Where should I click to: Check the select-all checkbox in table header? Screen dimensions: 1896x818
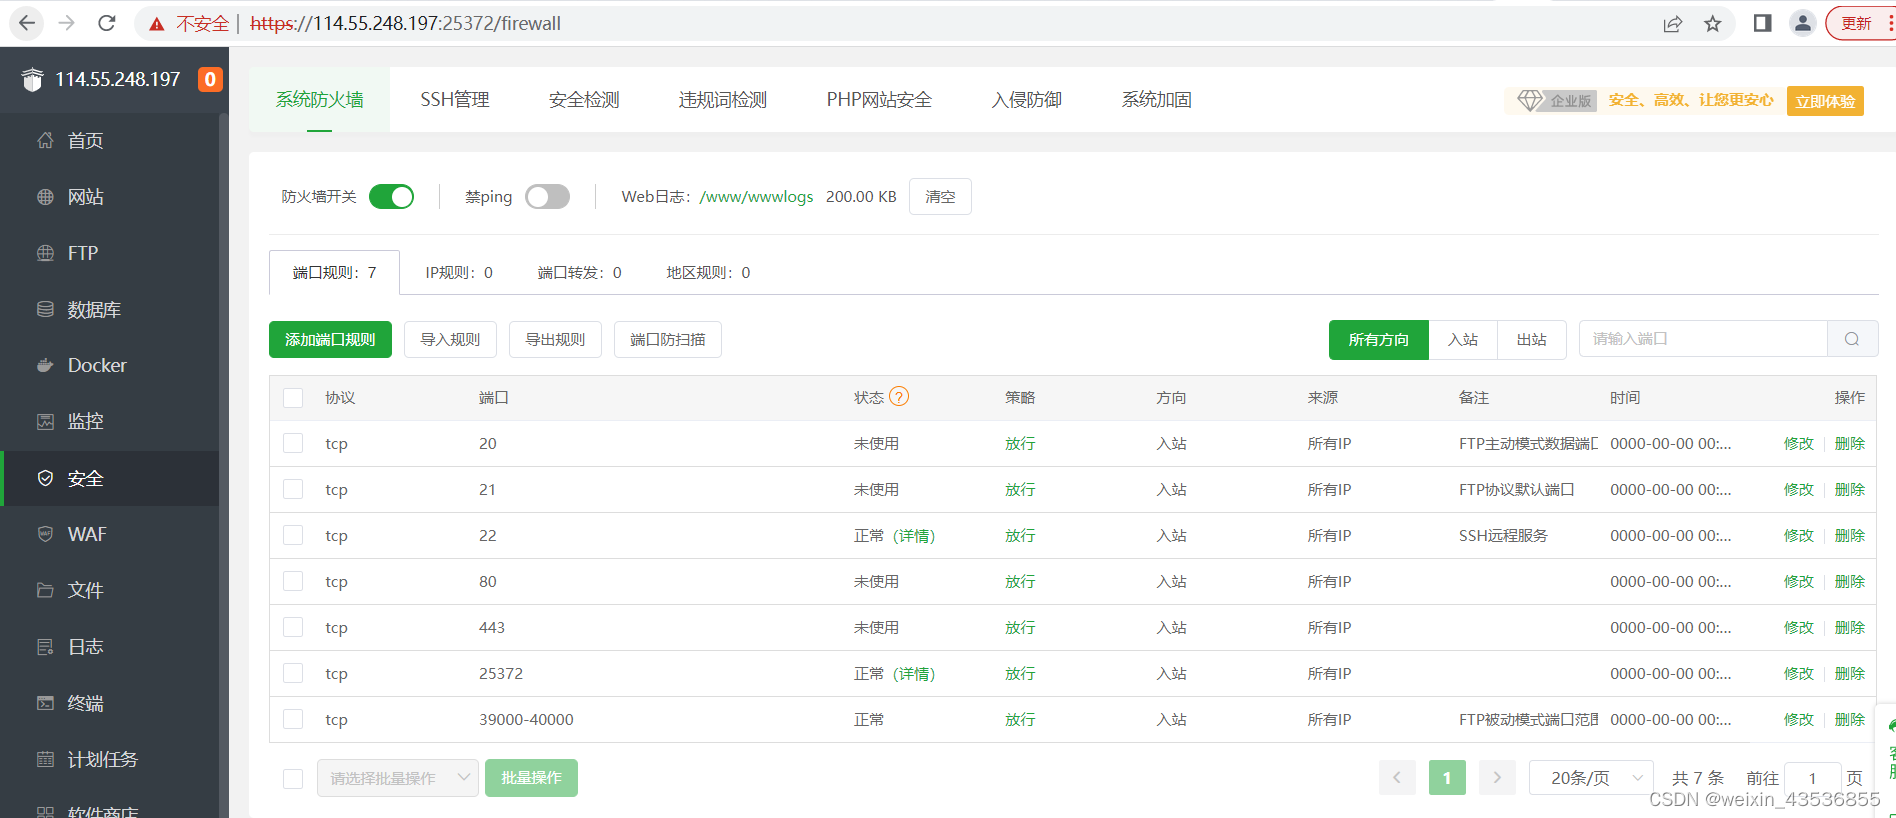click(x=293, y=398)
